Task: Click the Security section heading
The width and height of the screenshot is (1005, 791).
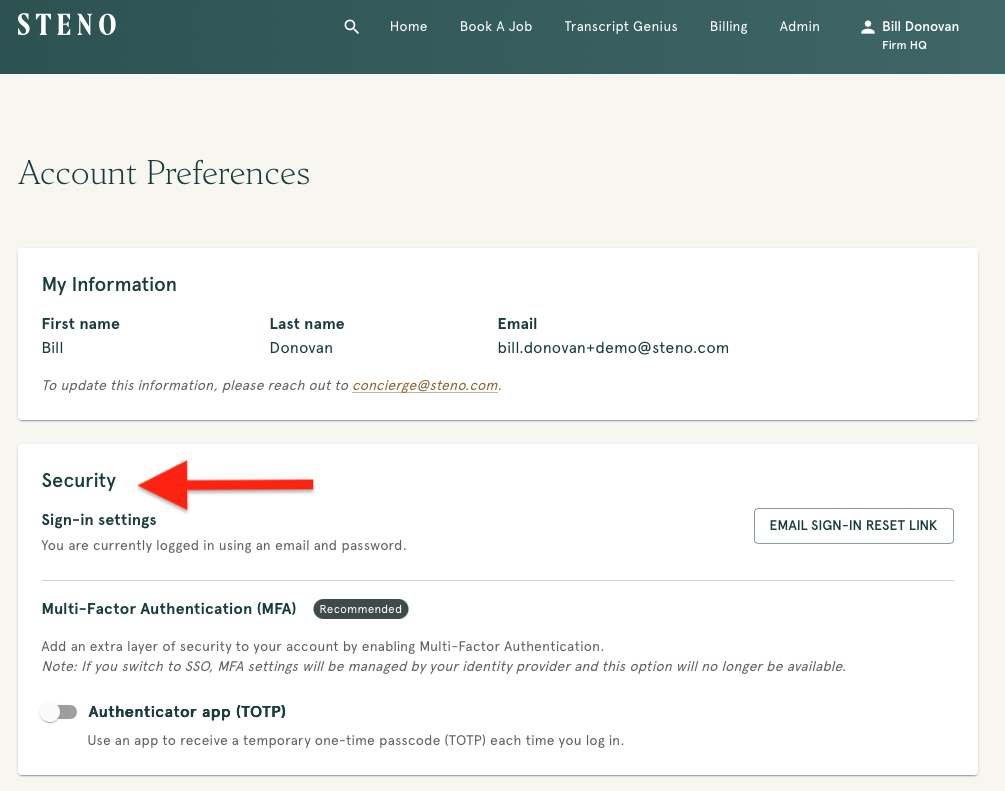Action: click(79, 480)
